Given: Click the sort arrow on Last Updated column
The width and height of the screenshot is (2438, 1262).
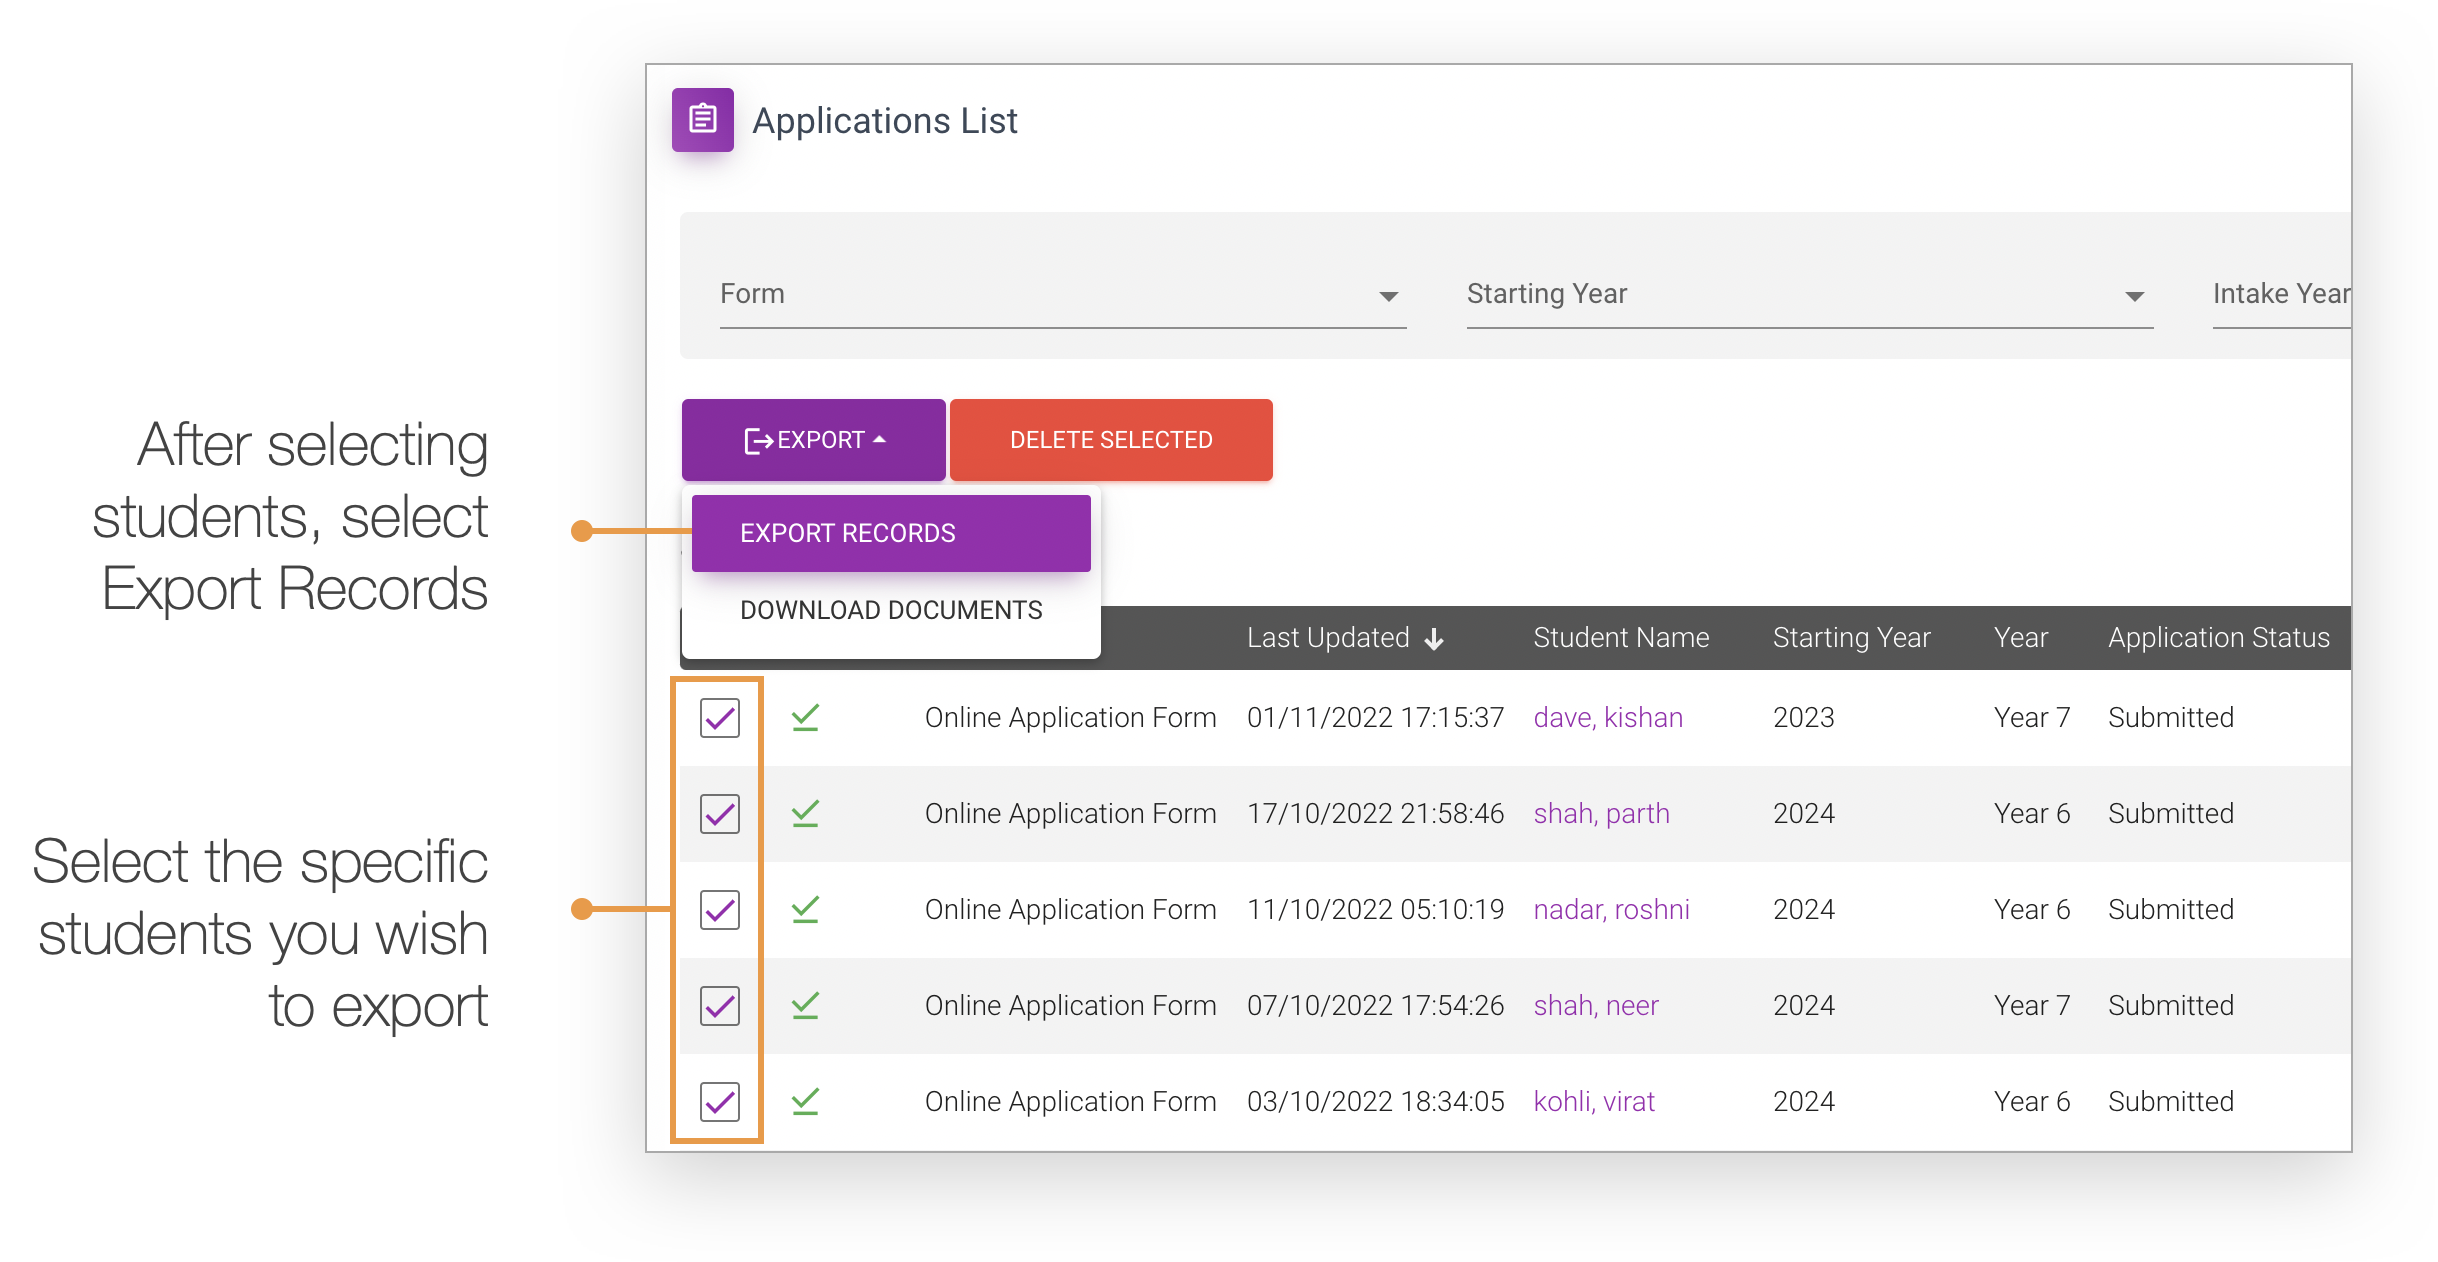Looking at the screenshot, I should pyautogui.click(x=1435, y=638).
